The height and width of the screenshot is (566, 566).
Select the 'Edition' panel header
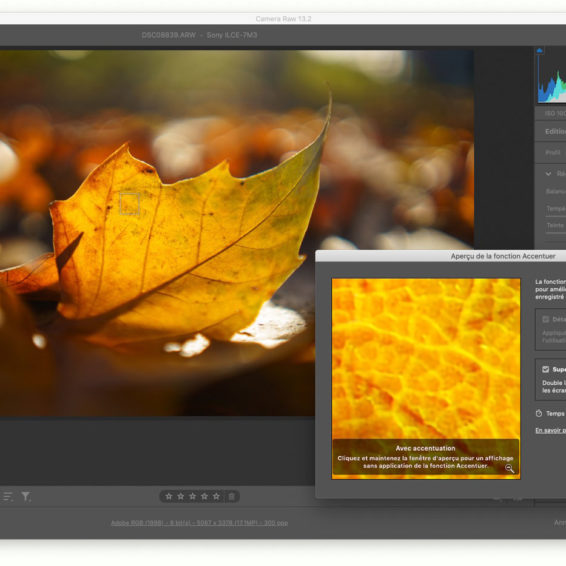[555, 132]
